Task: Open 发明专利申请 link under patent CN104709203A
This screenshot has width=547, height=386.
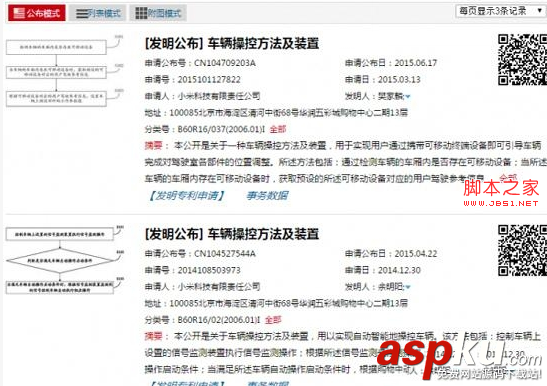Action: click(x=187, y=195)
